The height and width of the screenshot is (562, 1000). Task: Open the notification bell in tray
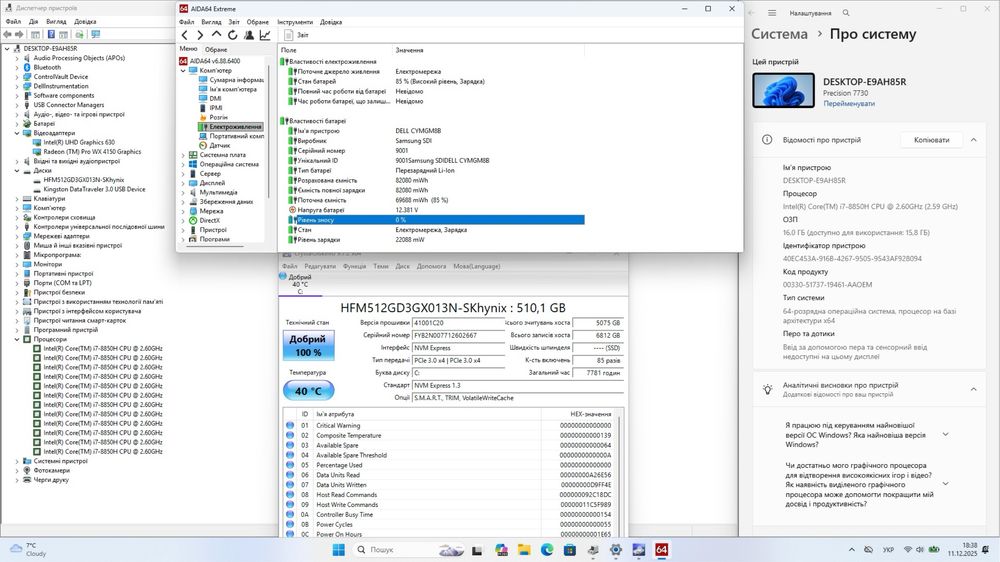987,549
